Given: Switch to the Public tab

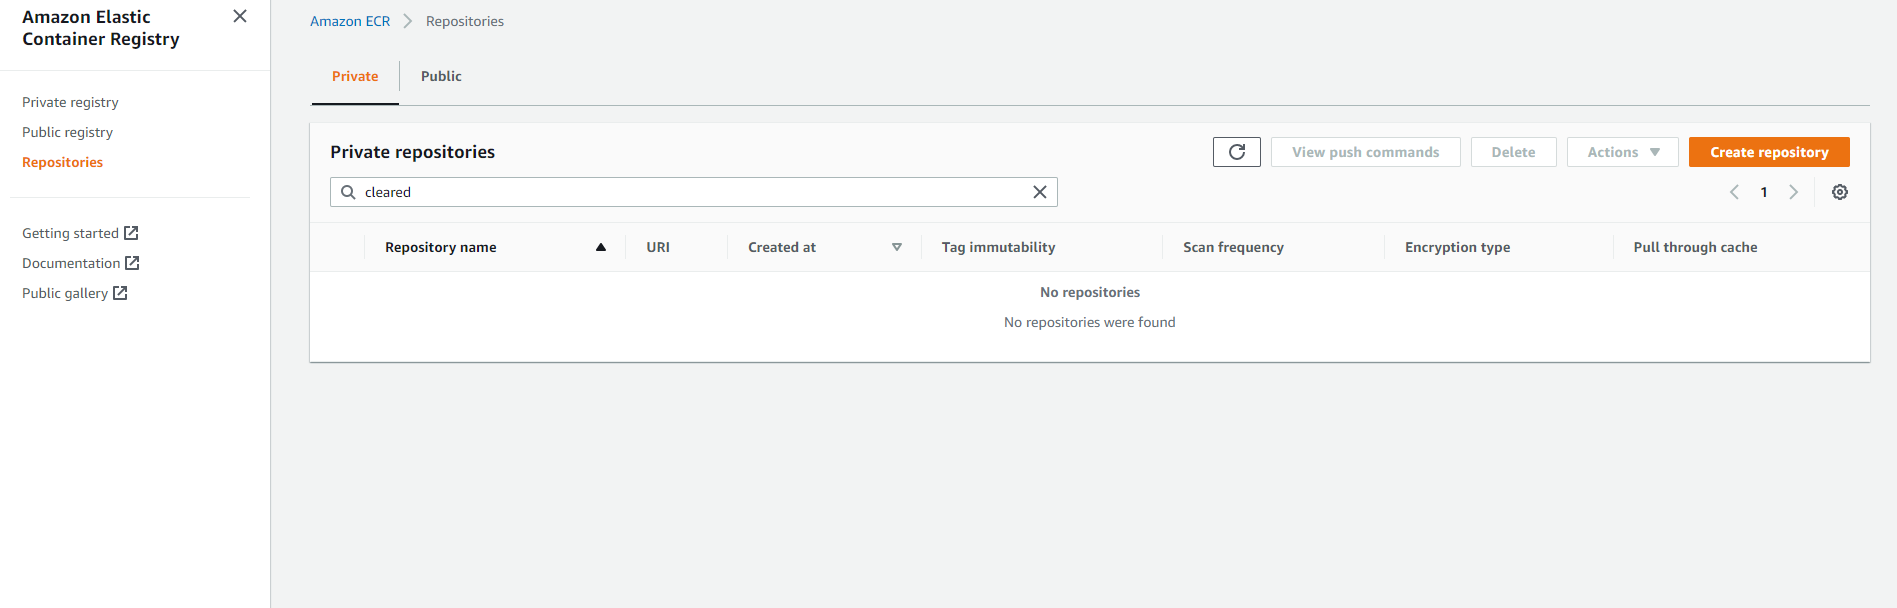Looking at the screenshot, I should (440, 76).
